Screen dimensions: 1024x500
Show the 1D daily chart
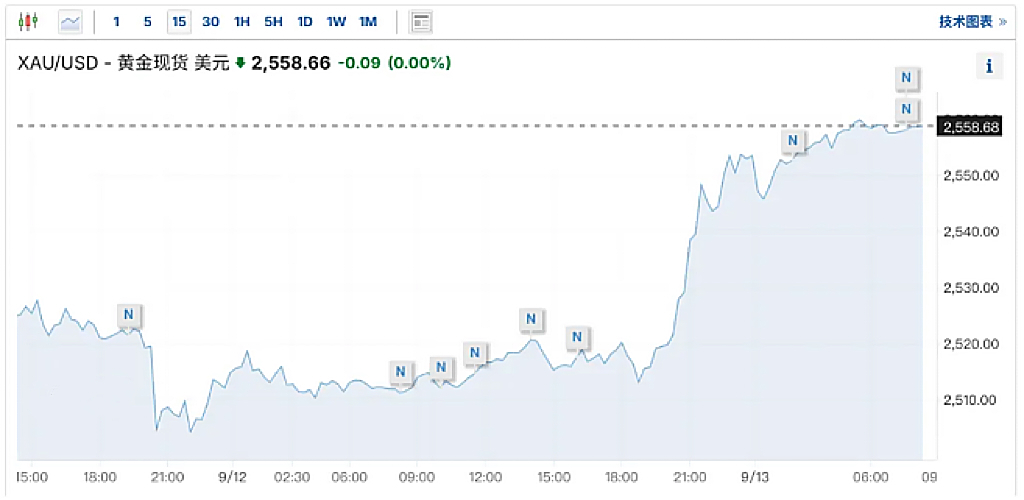click(305, 21)
